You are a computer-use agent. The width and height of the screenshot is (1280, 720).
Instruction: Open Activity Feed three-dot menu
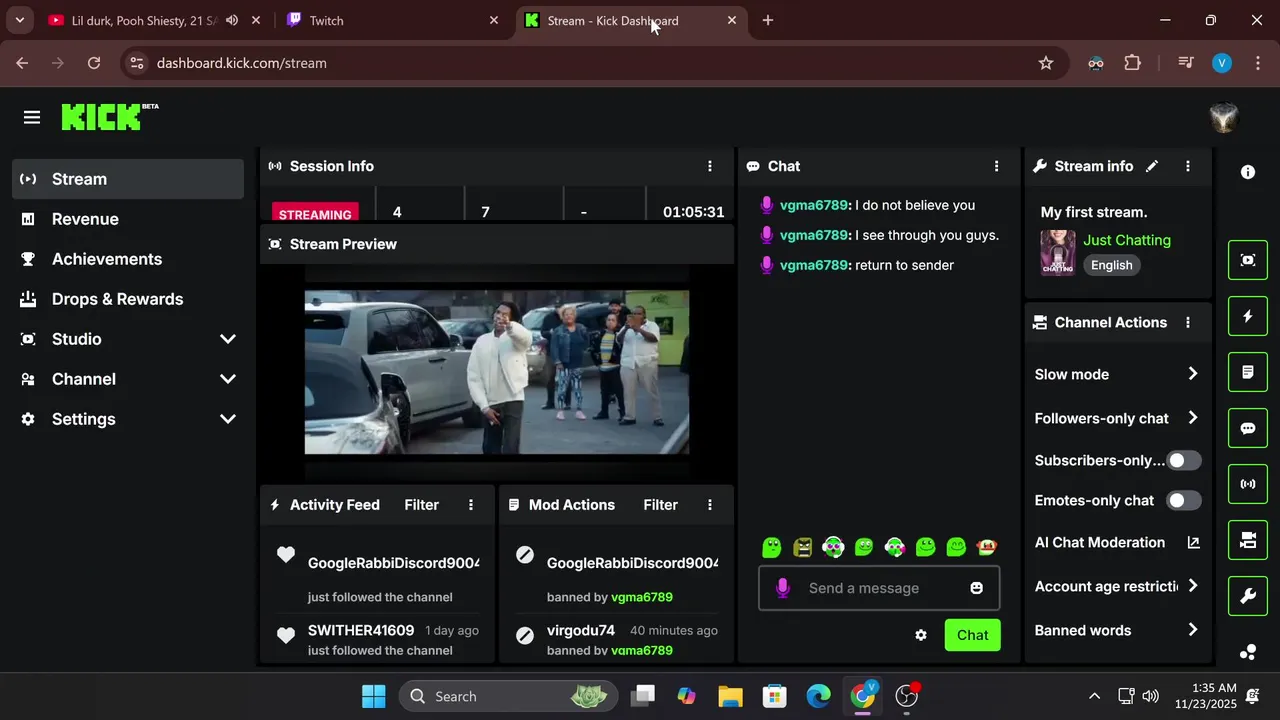point(471,505)
